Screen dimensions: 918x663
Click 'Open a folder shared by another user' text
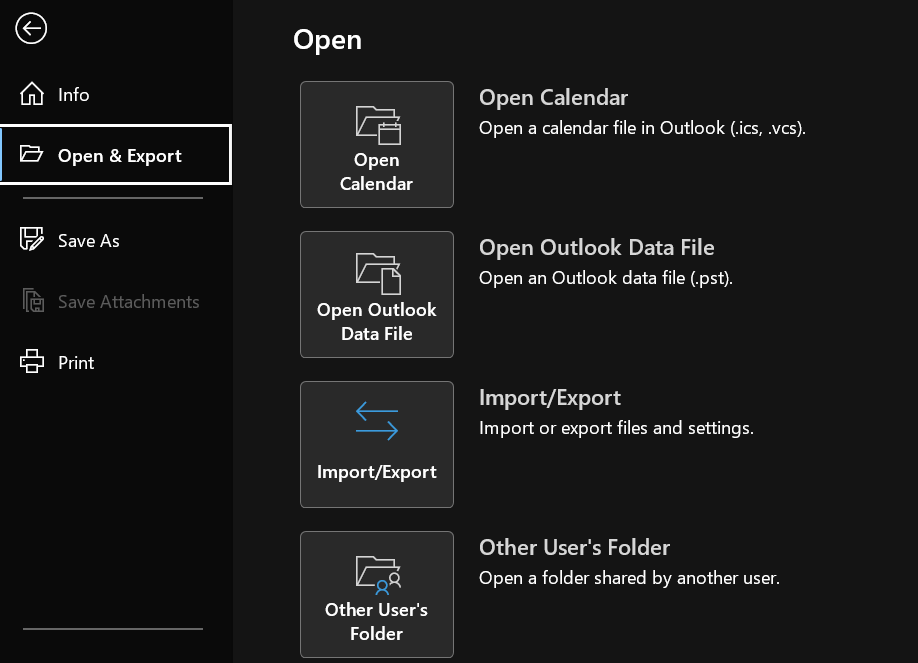click(629, 578)
